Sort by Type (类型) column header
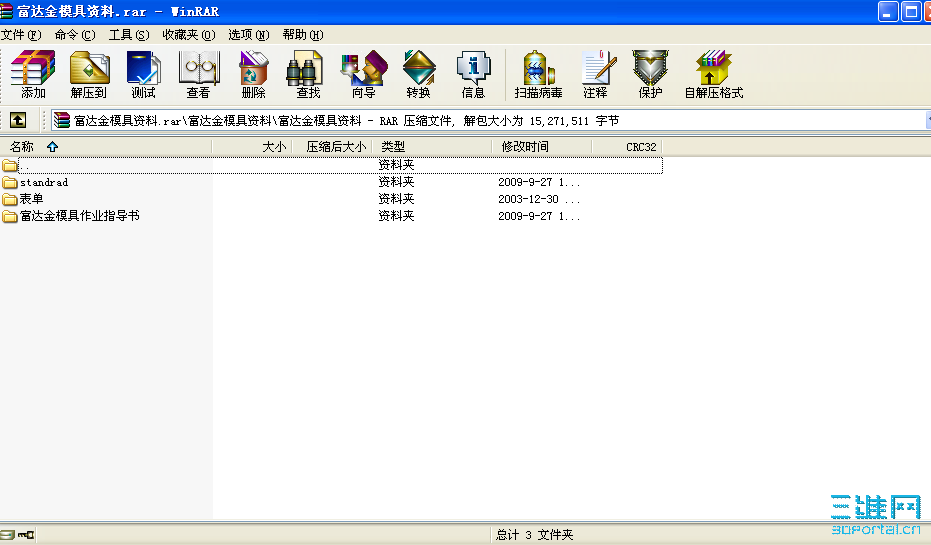This screenshot has width=931, height=545. (x=432, y=147)
